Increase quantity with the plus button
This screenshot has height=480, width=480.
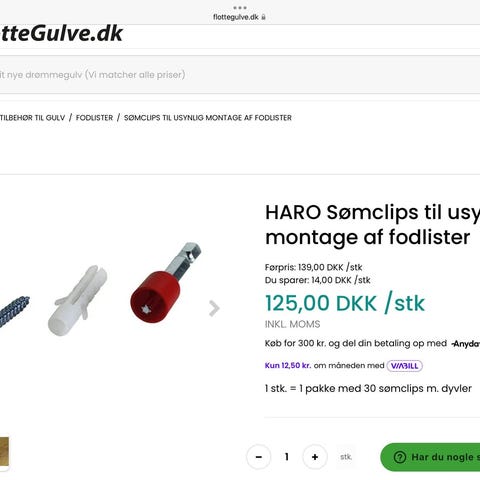[315, 457]
